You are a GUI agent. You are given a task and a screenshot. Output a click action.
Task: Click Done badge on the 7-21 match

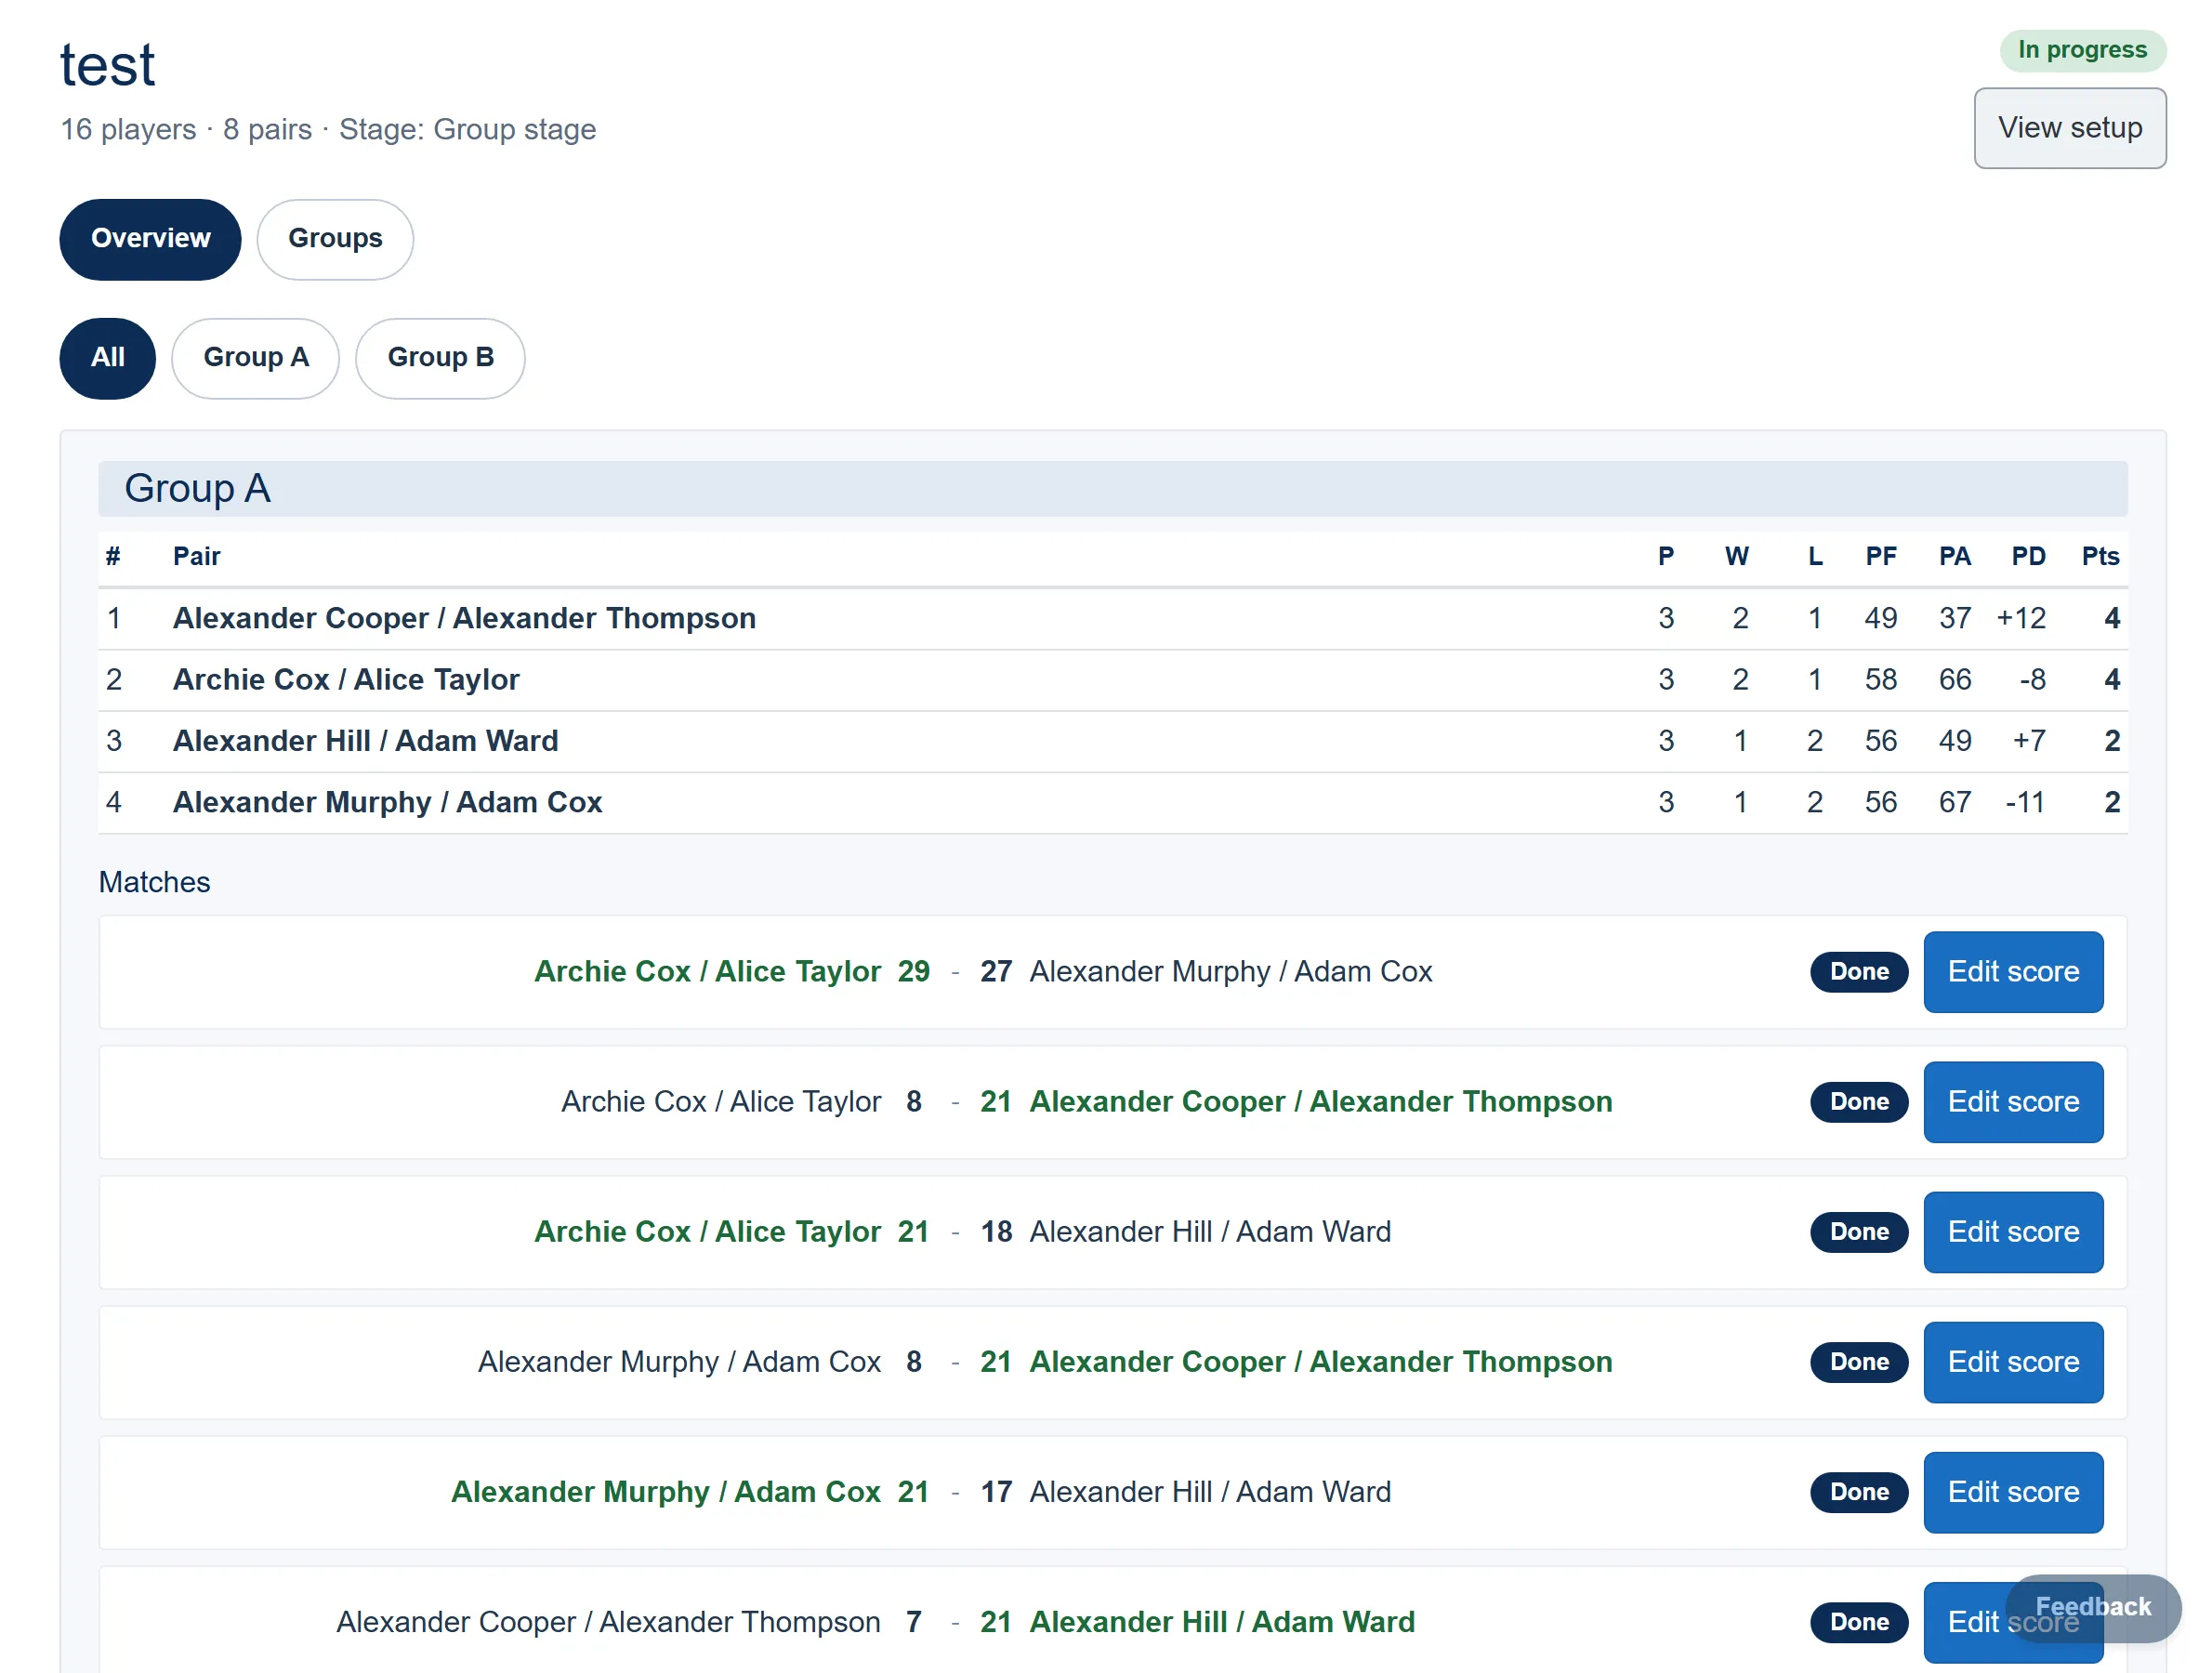point(1859,1621)
